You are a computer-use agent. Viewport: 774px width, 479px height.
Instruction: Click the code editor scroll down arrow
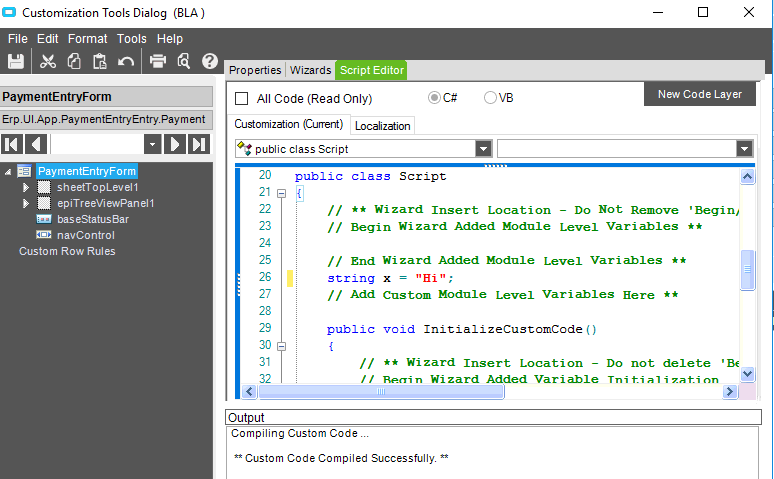click(x=747, y=374)
